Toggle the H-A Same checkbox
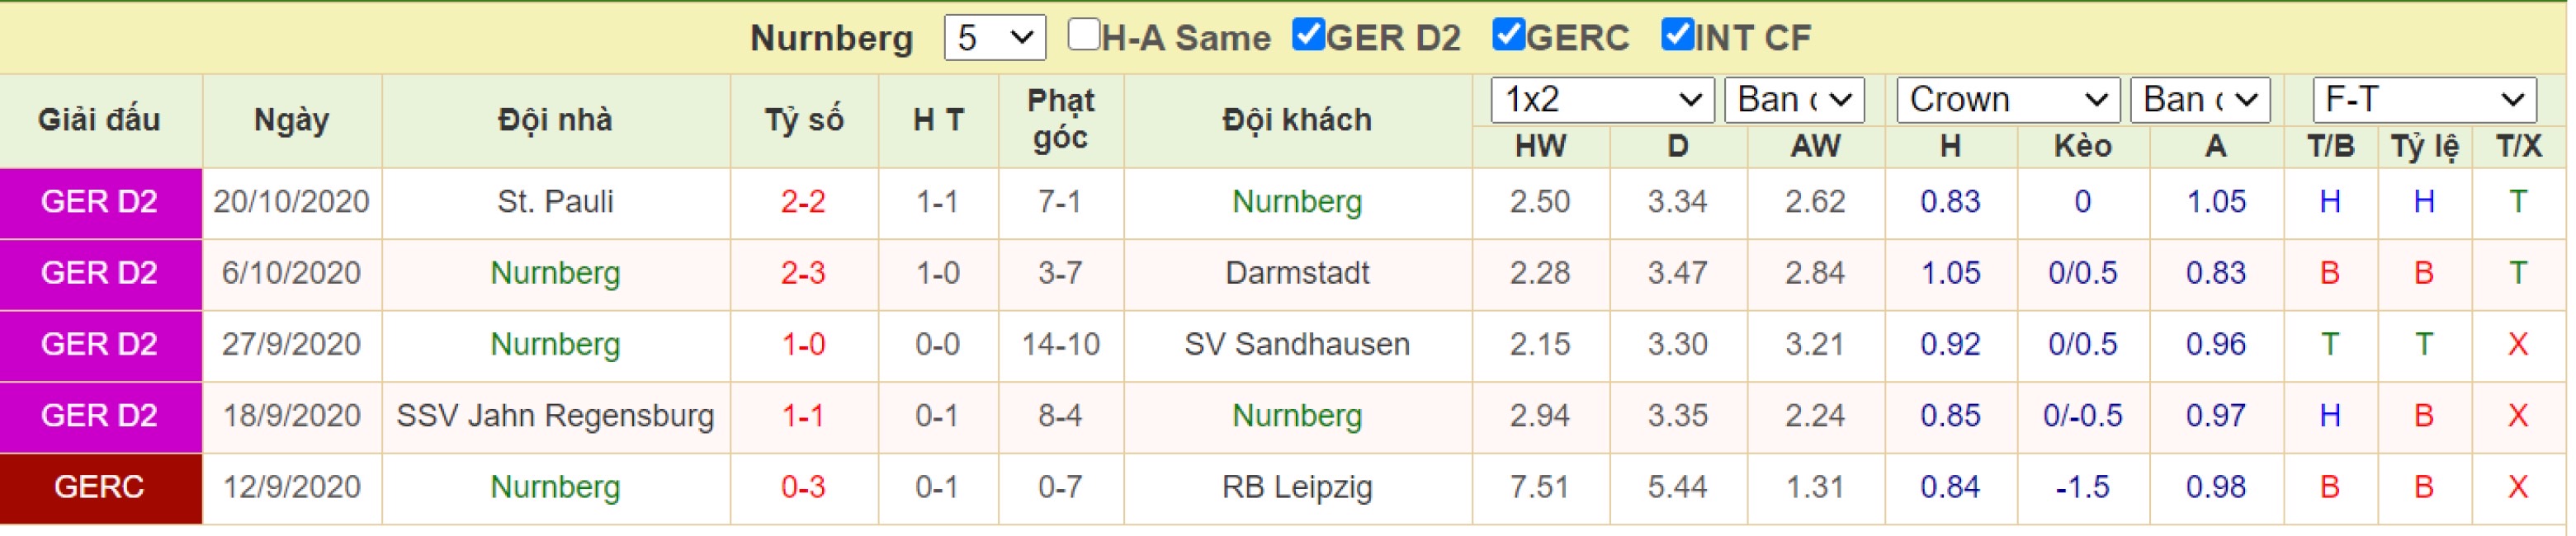 click(x=1084, y=35)
